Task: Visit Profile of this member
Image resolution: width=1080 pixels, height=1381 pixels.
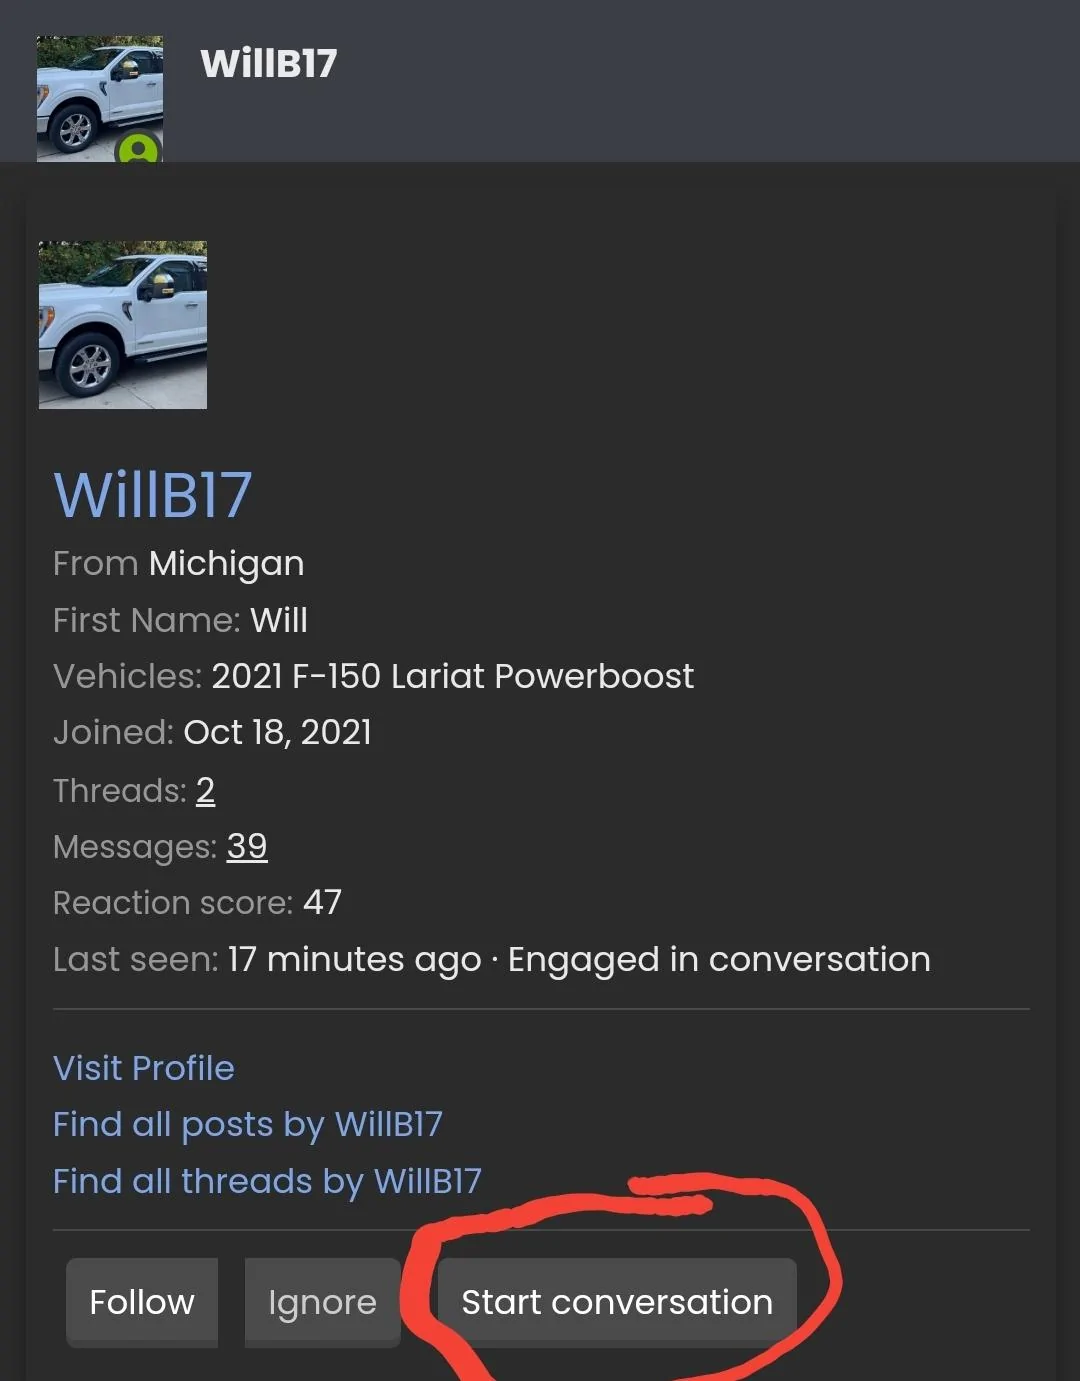Action: (144, 1068)
